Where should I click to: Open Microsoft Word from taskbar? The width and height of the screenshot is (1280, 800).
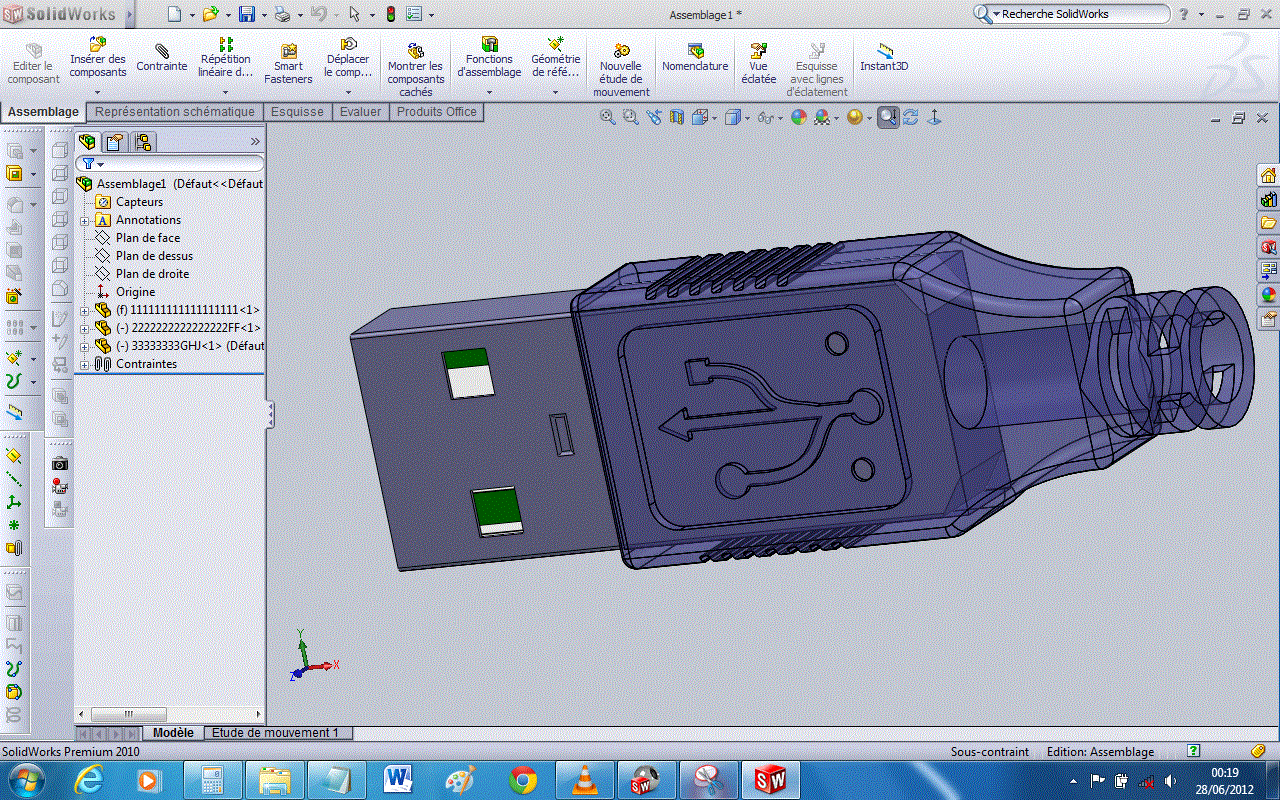[x=398, y=779]
